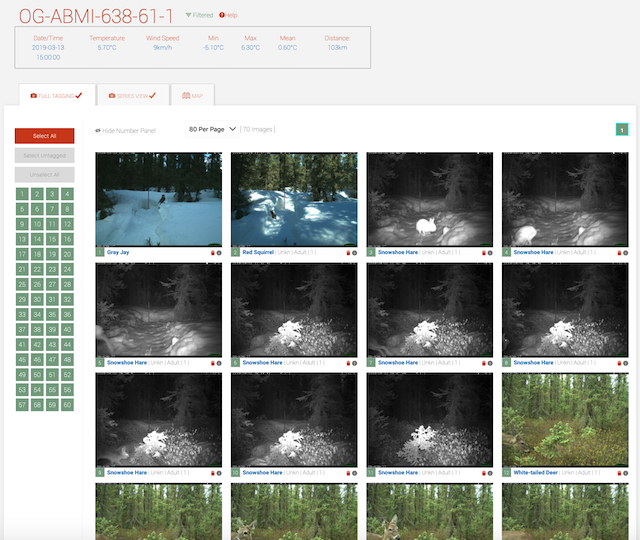Open the Red Squirrel species label link
The height and width of the screenshot is (540, 640).
pyautogui.click(x=258, y=252)
